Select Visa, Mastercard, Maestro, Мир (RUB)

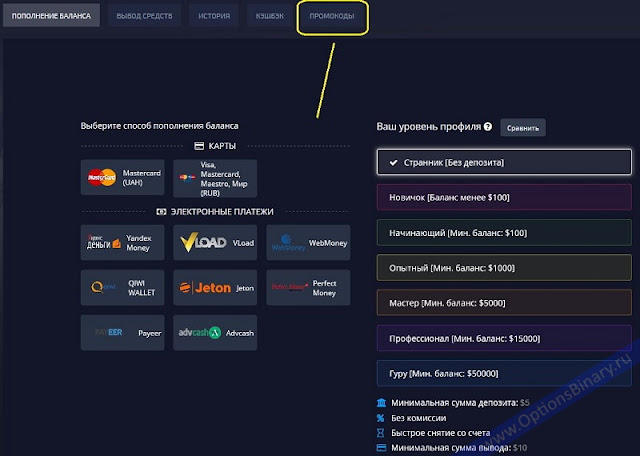pos(215,178)
